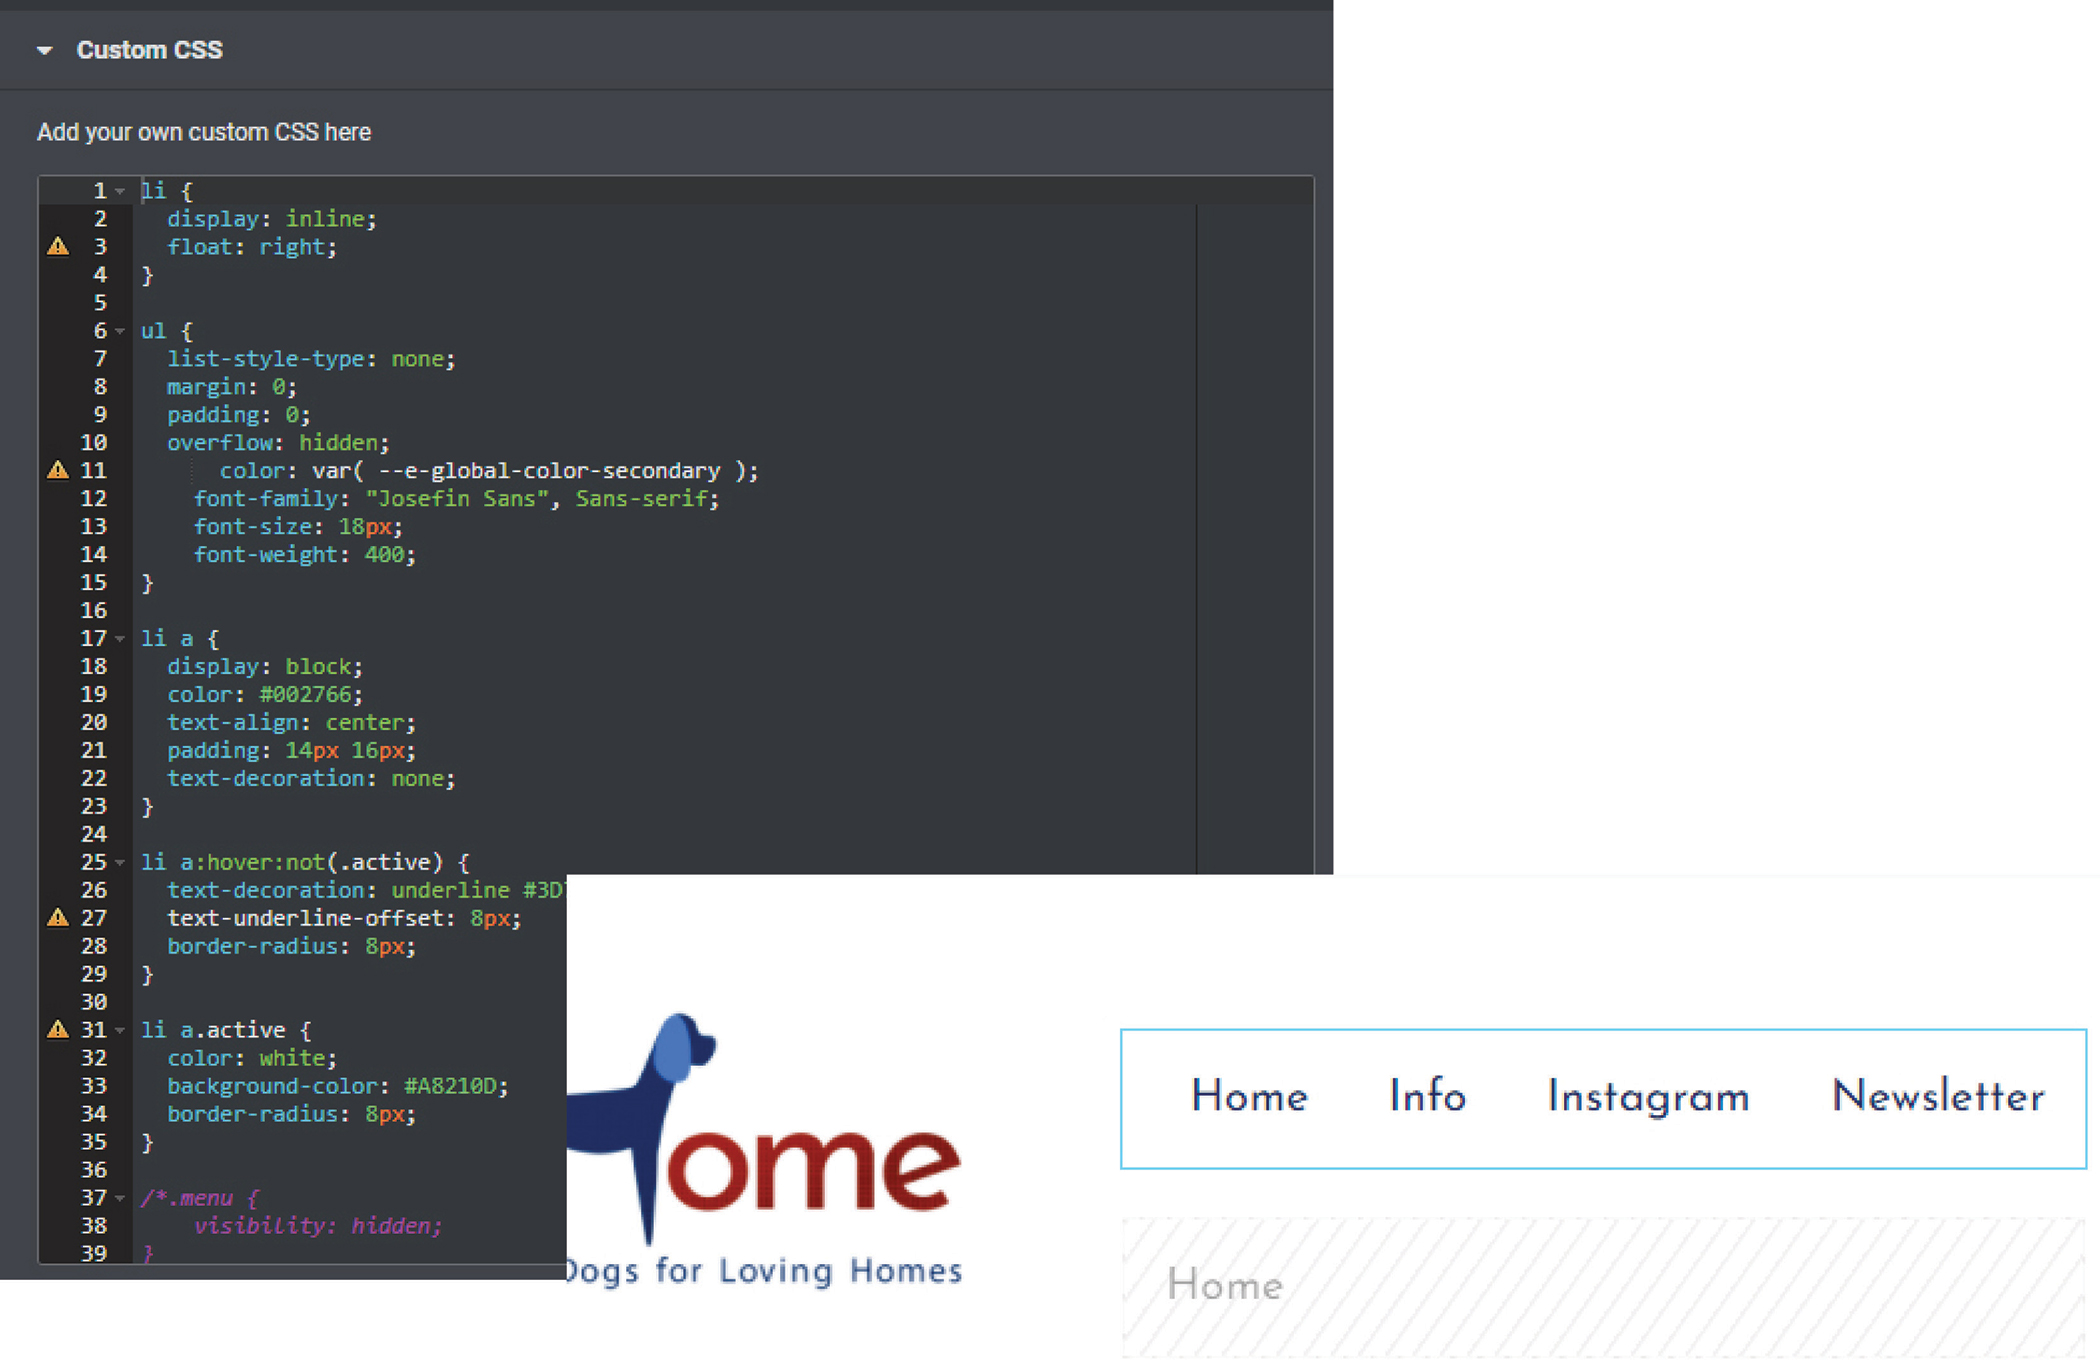Click the color #002766 value in editor
Screen dimensions: 2100x1366
[x=305, y=694]
